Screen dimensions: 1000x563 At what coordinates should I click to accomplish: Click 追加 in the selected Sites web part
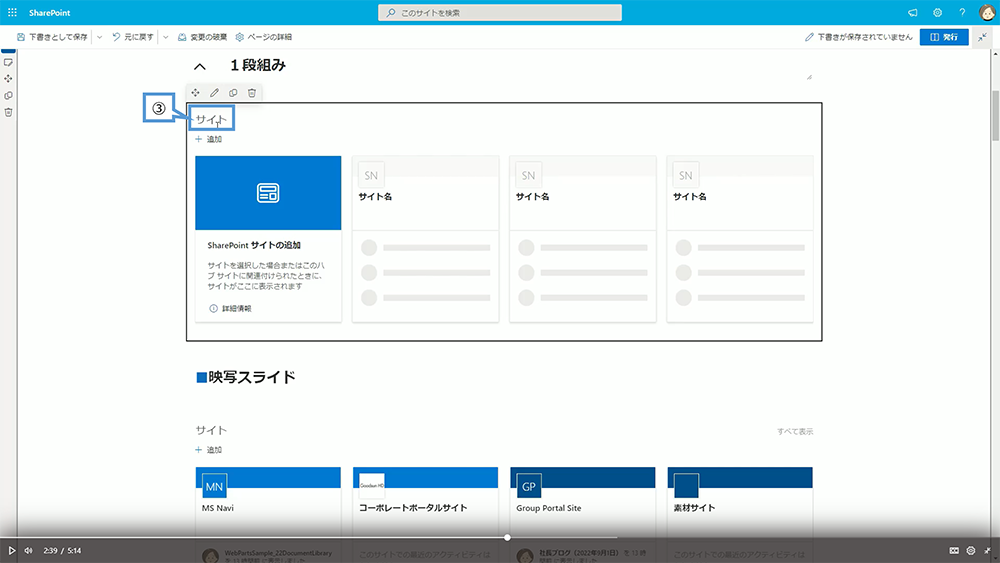[209, 139]
